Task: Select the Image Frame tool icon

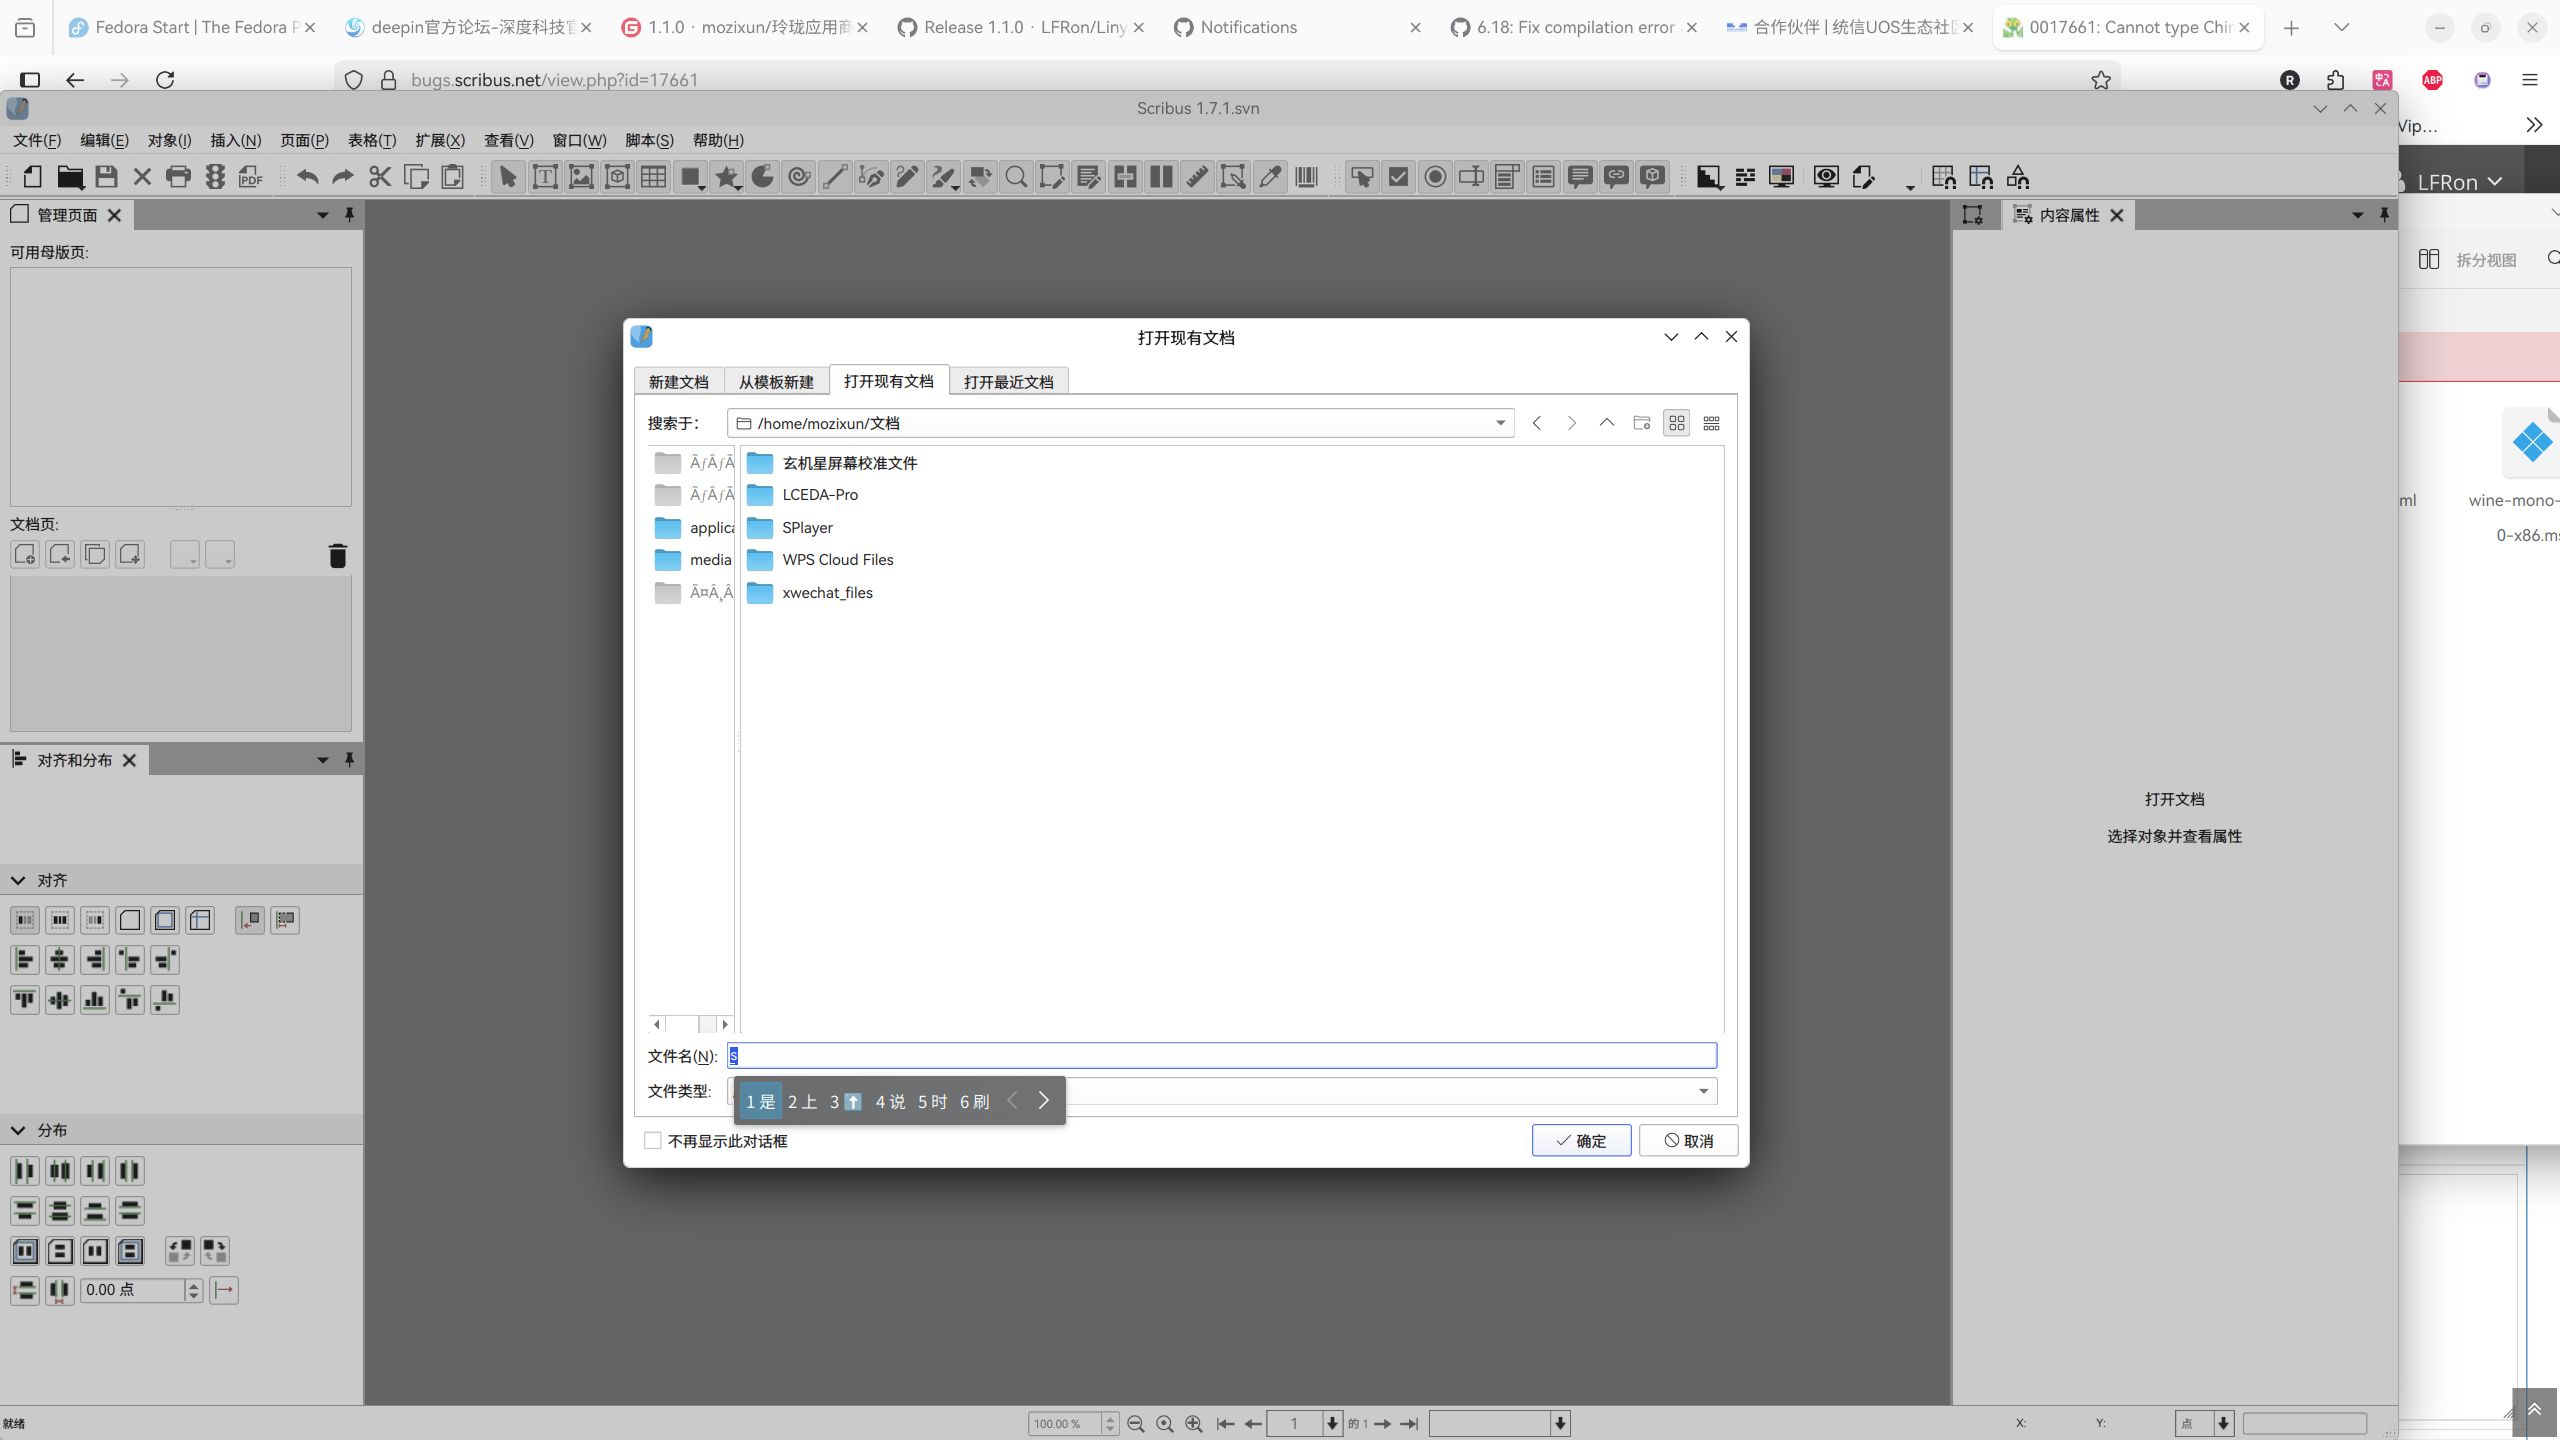Action: click(581, 177)
